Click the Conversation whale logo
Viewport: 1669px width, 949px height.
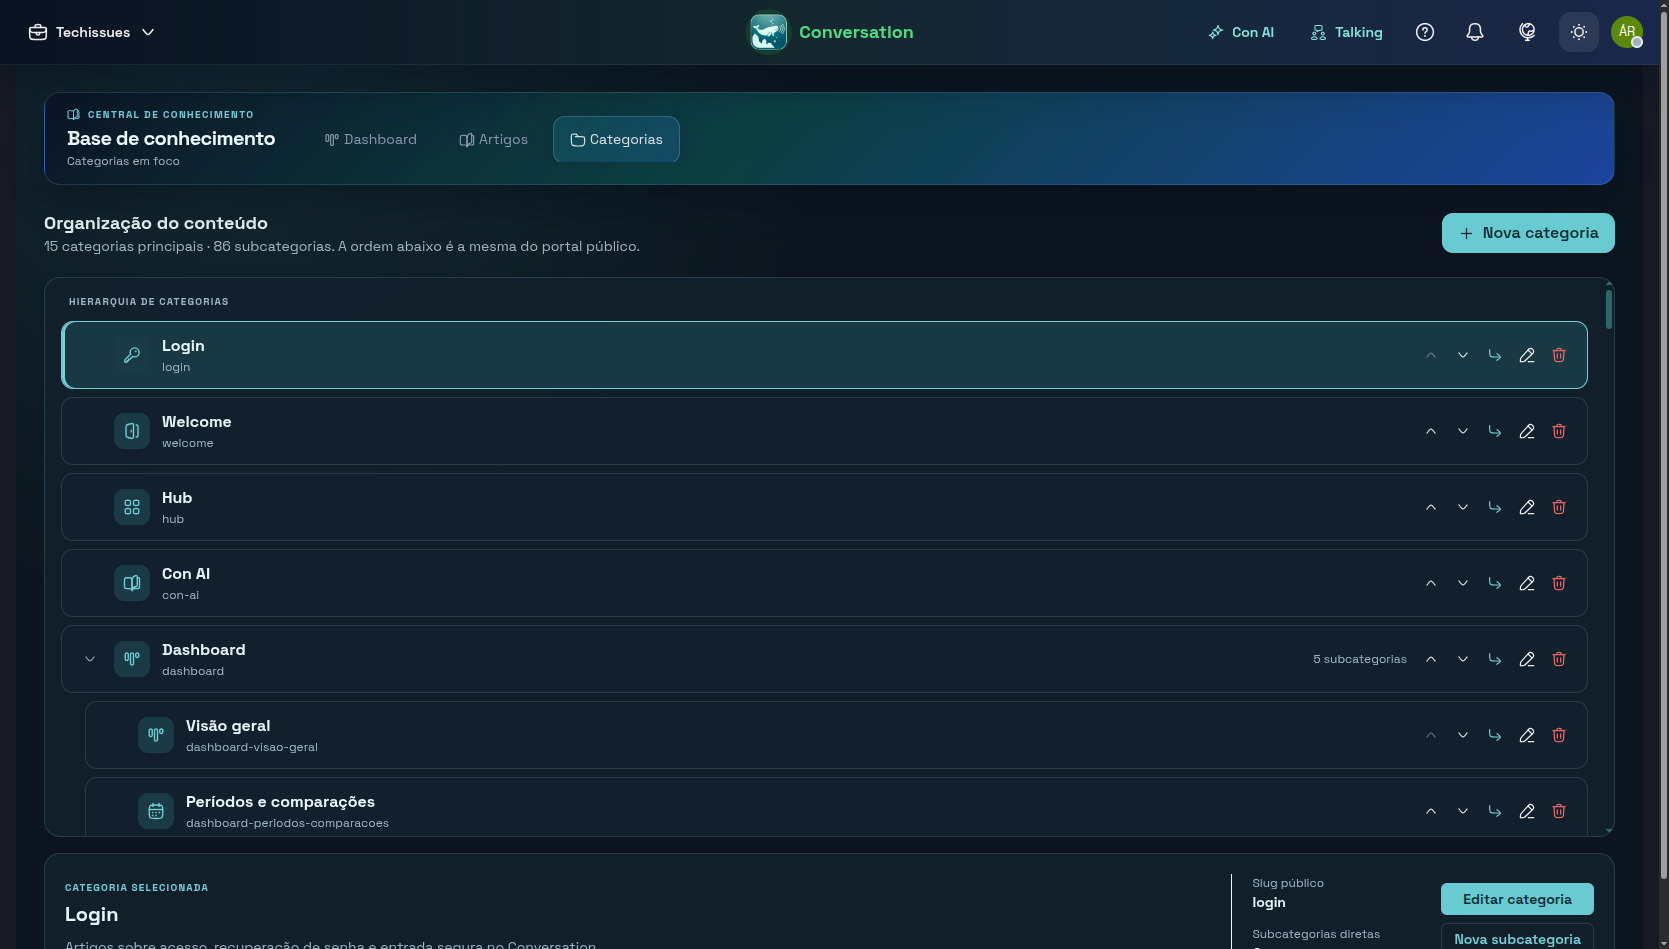coord(768,32)
